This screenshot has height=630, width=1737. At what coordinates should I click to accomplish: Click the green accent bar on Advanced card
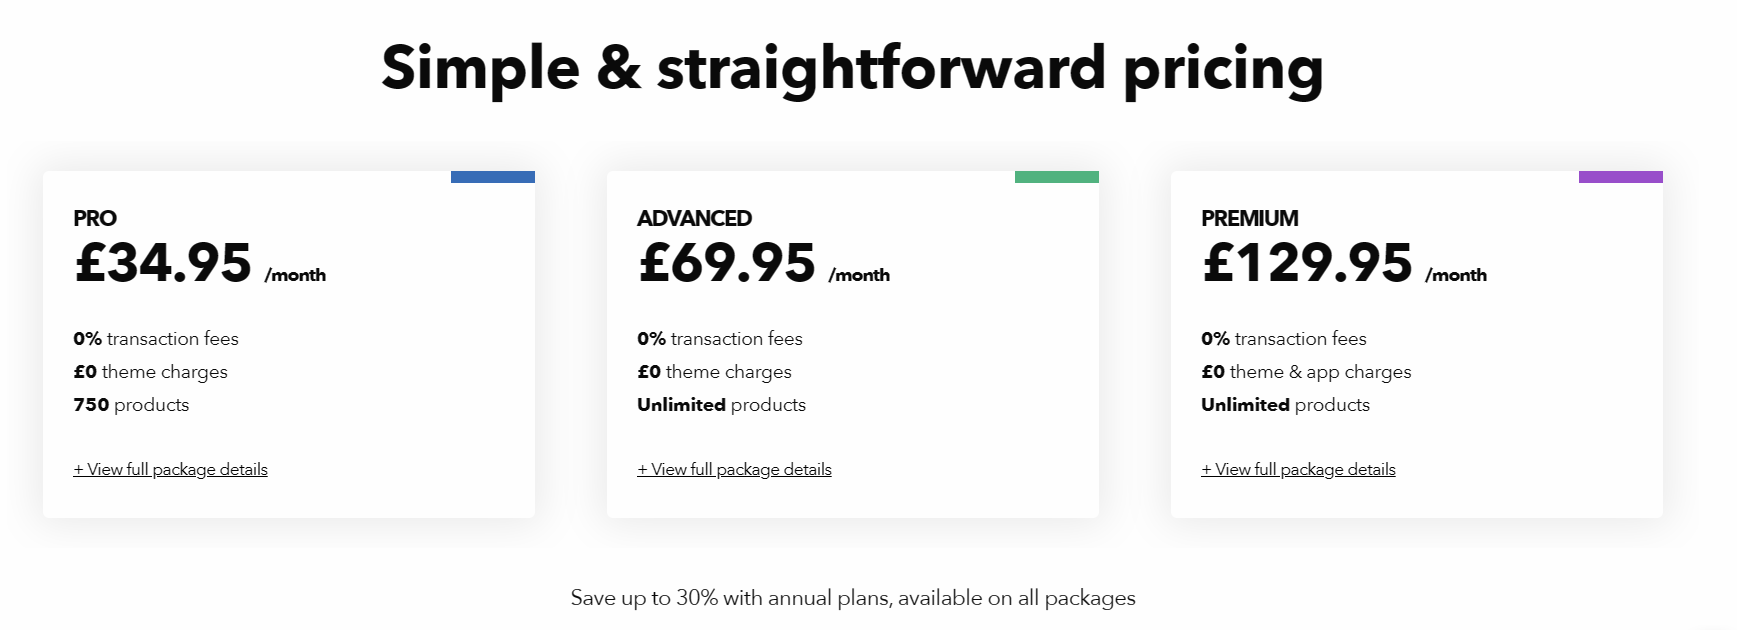pos(1057,177)
